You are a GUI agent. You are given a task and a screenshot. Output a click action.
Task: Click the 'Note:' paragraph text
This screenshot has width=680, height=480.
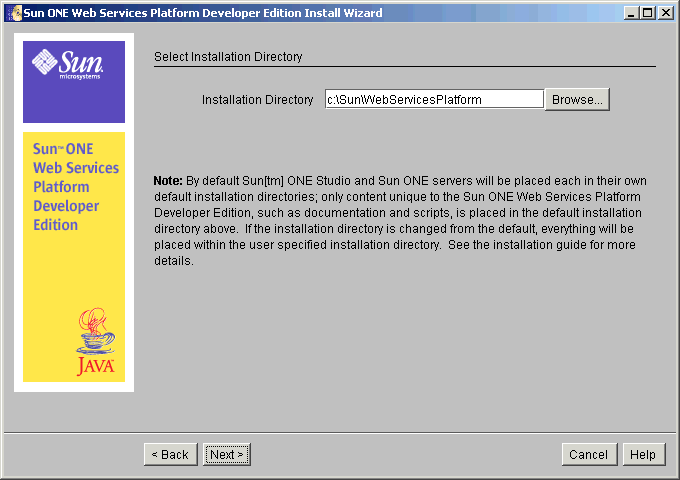coord(400,221)
